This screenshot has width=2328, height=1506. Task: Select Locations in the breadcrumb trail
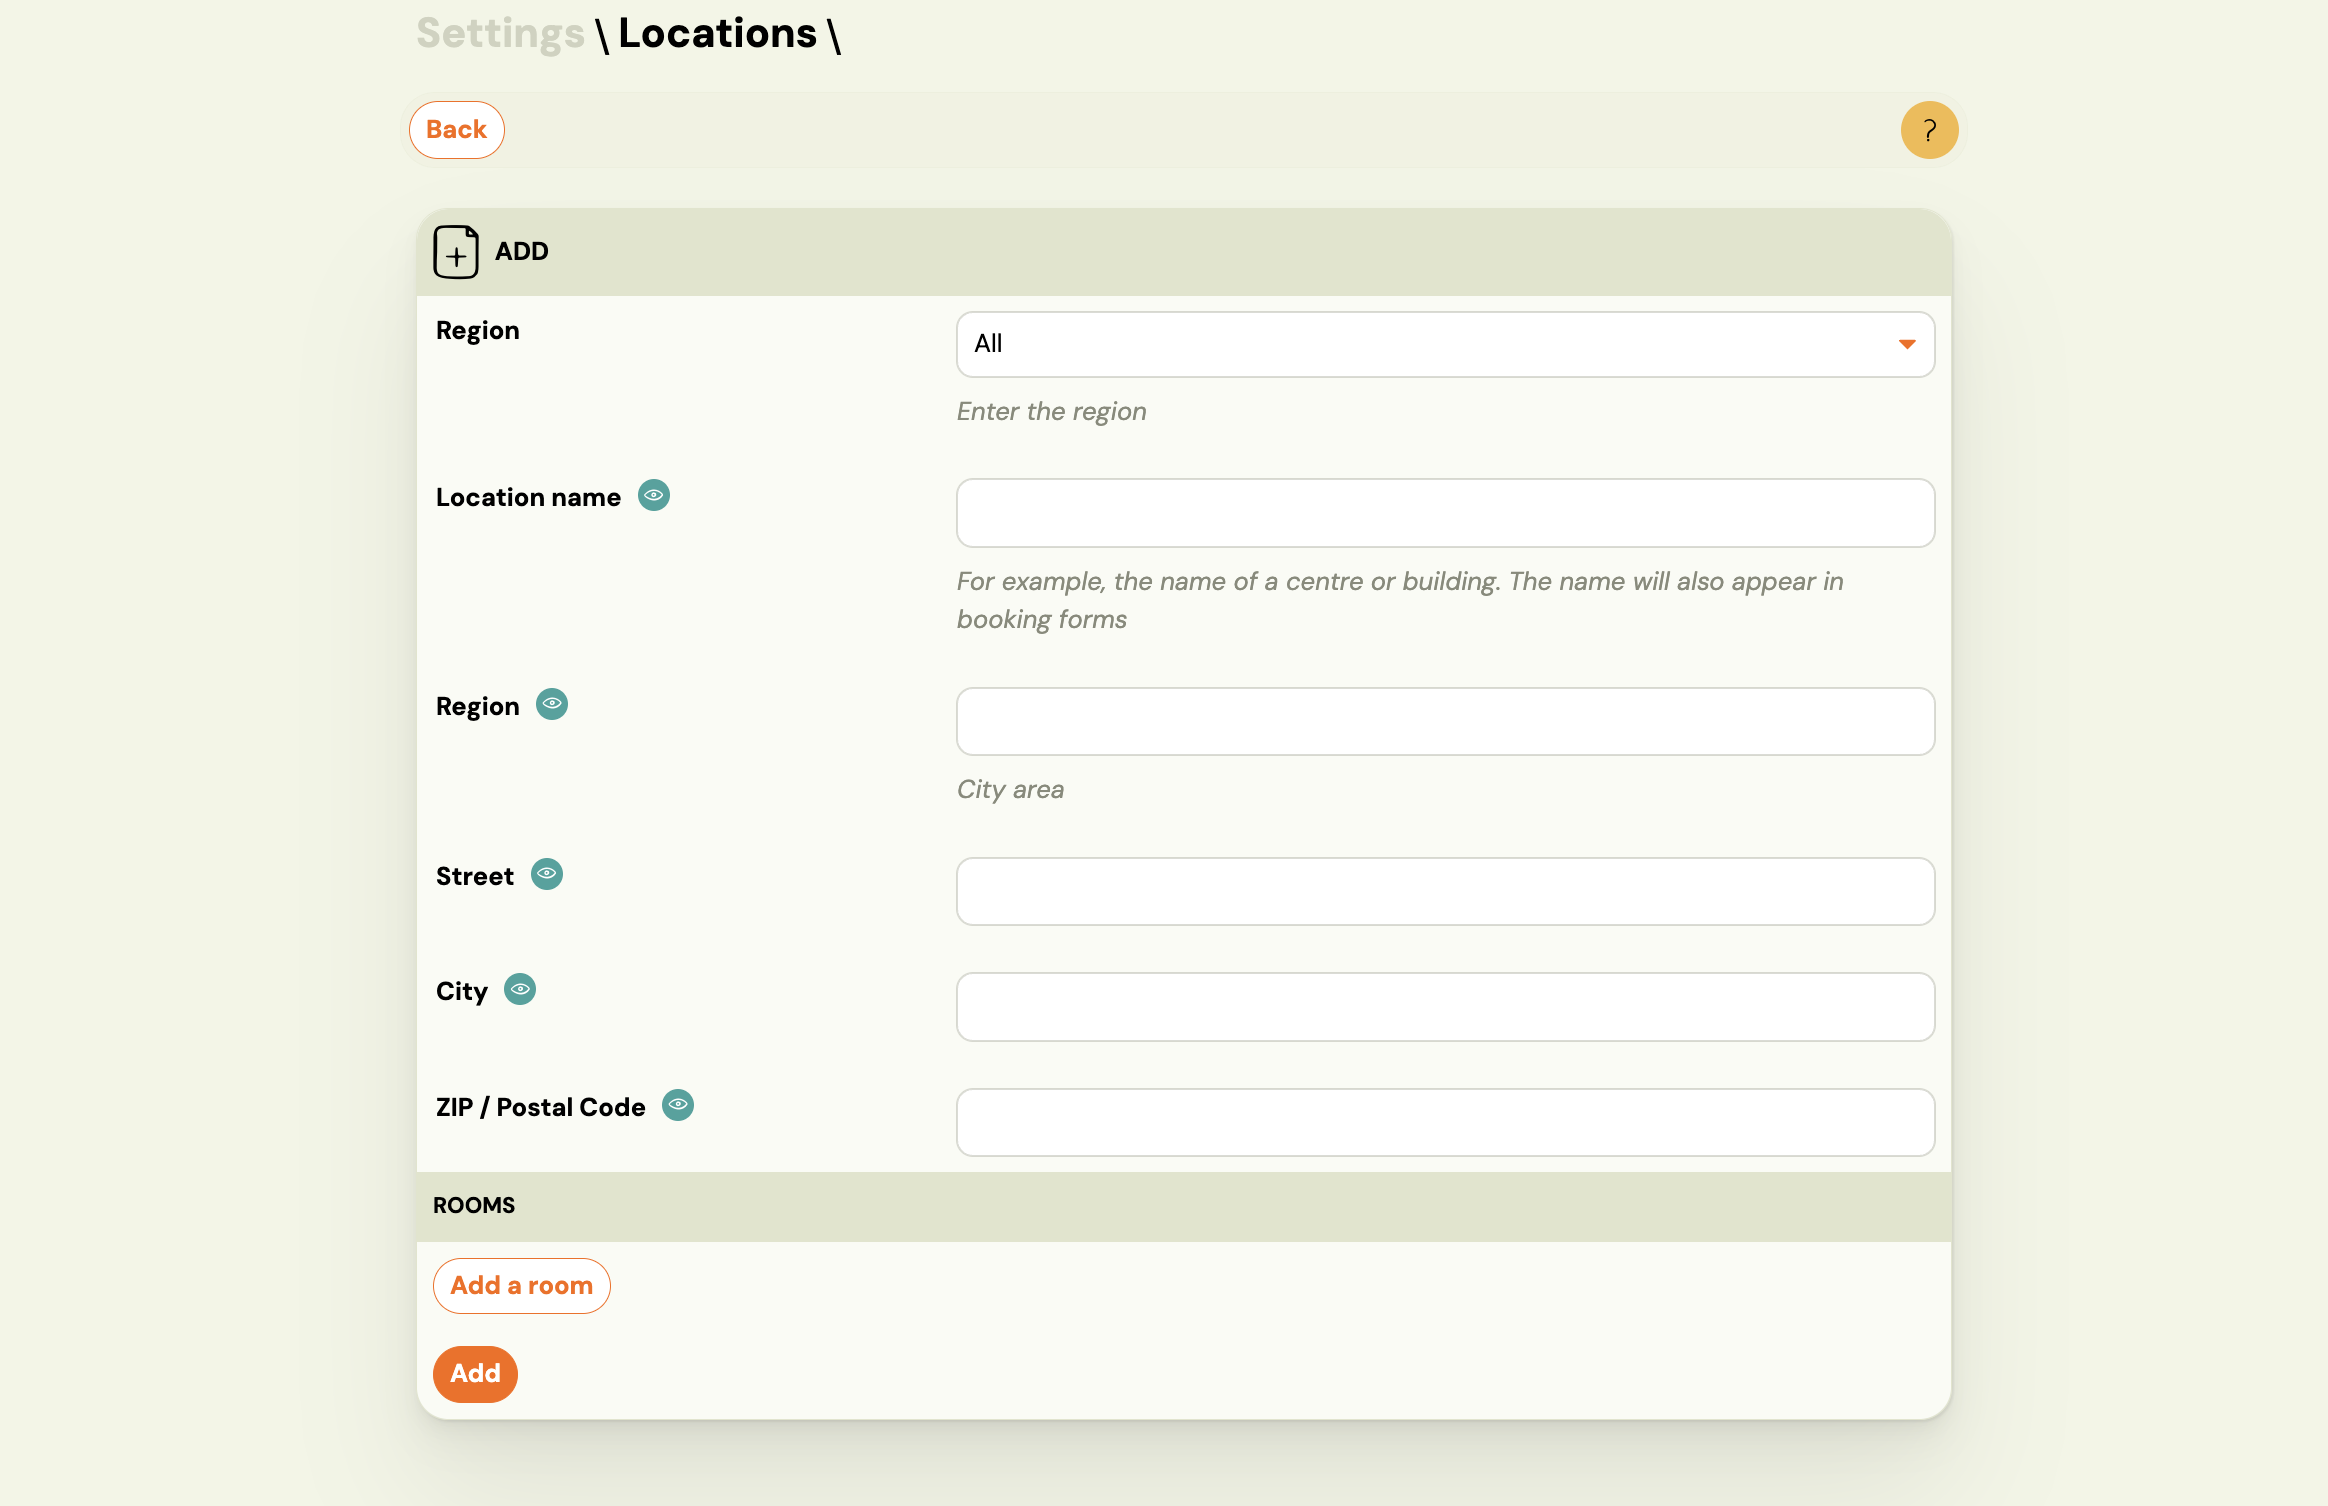pos(718,33)
